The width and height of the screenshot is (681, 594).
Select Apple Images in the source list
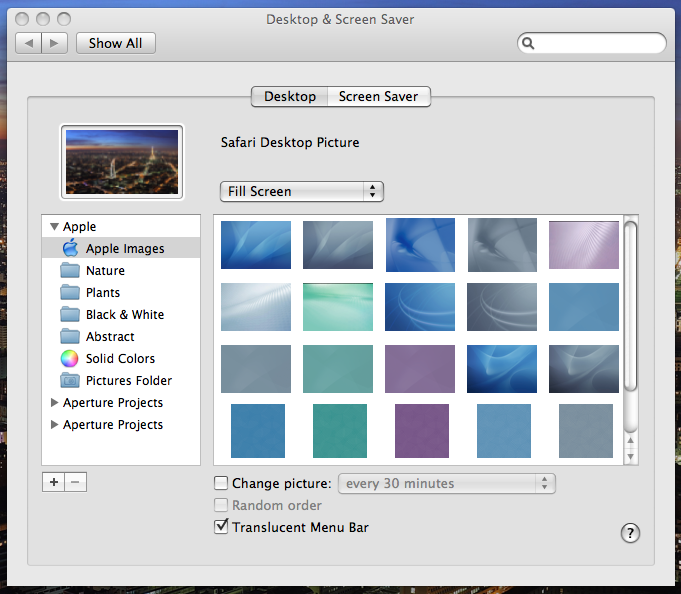(x=121, y=248)
